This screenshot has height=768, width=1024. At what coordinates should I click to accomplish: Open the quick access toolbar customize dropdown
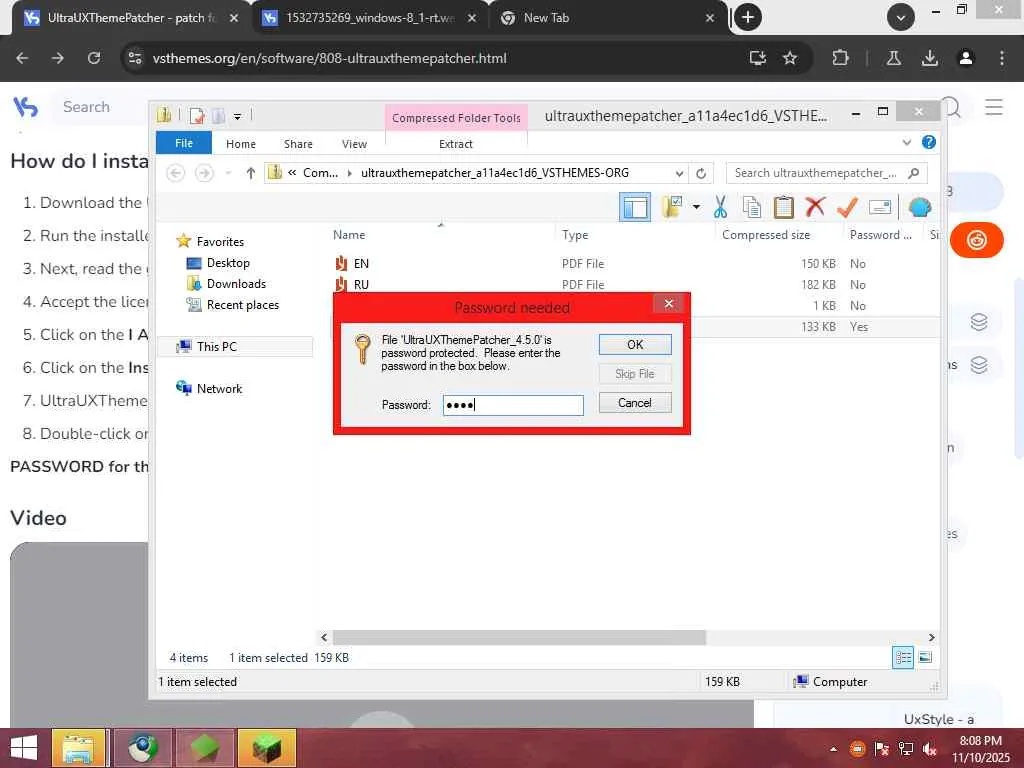tap(238, 116)
